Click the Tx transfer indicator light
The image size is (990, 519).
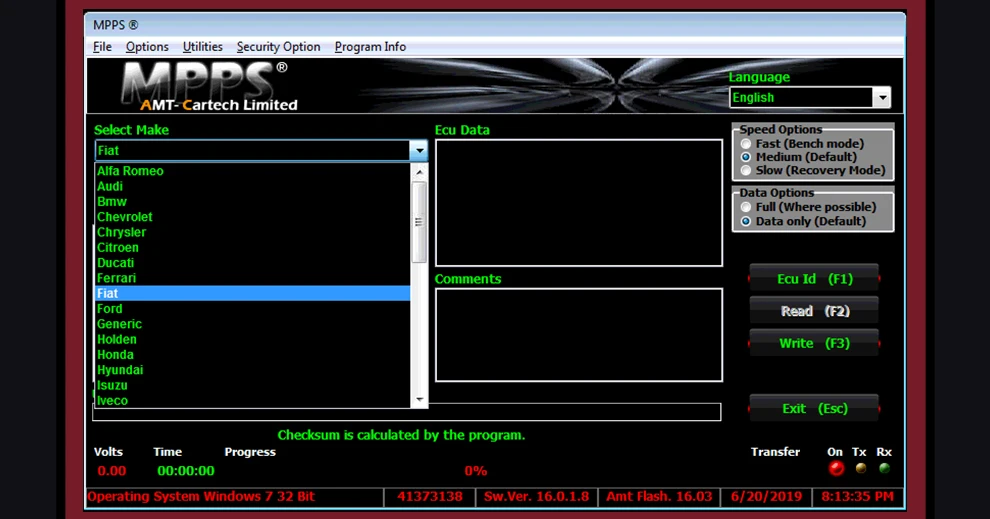coord(861,468)
